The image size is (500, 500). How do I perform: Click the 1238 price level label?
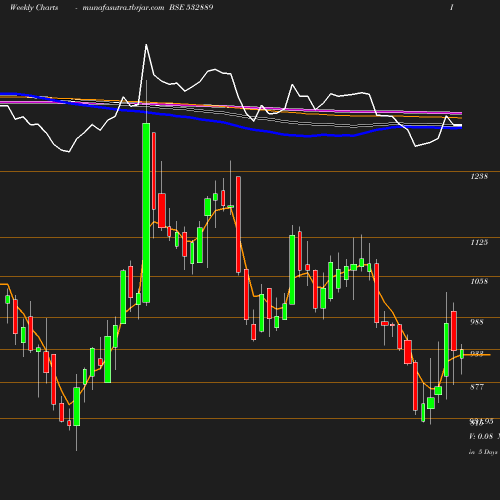[479, 176]
